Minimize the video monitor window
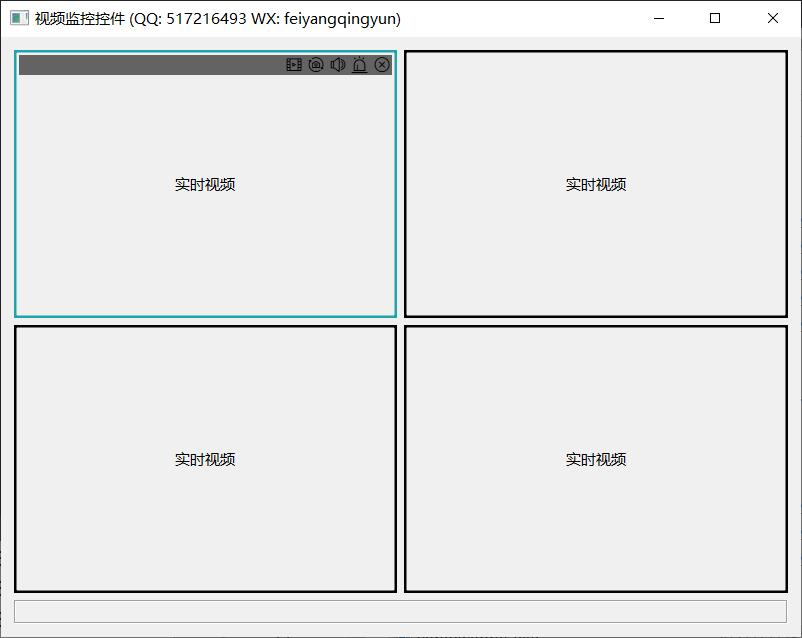Screen dimensions: 802x638 658,18
